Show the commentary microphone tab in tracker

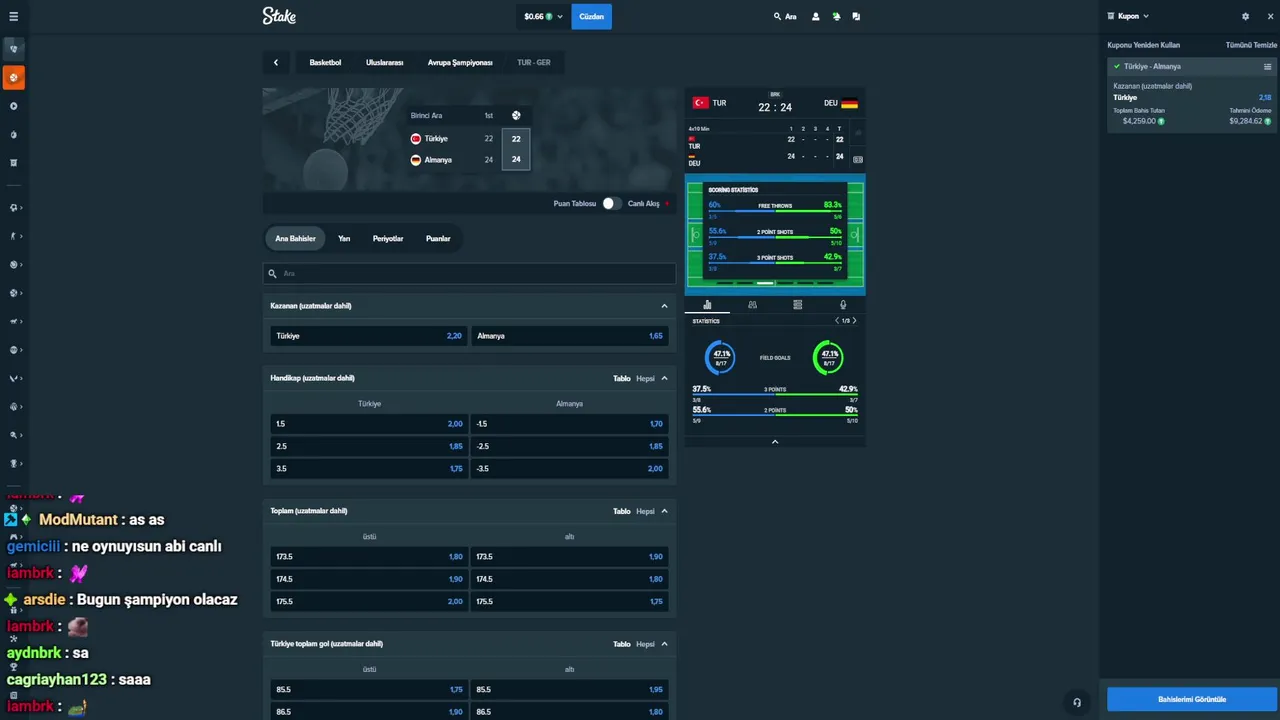tap(843, 305)
